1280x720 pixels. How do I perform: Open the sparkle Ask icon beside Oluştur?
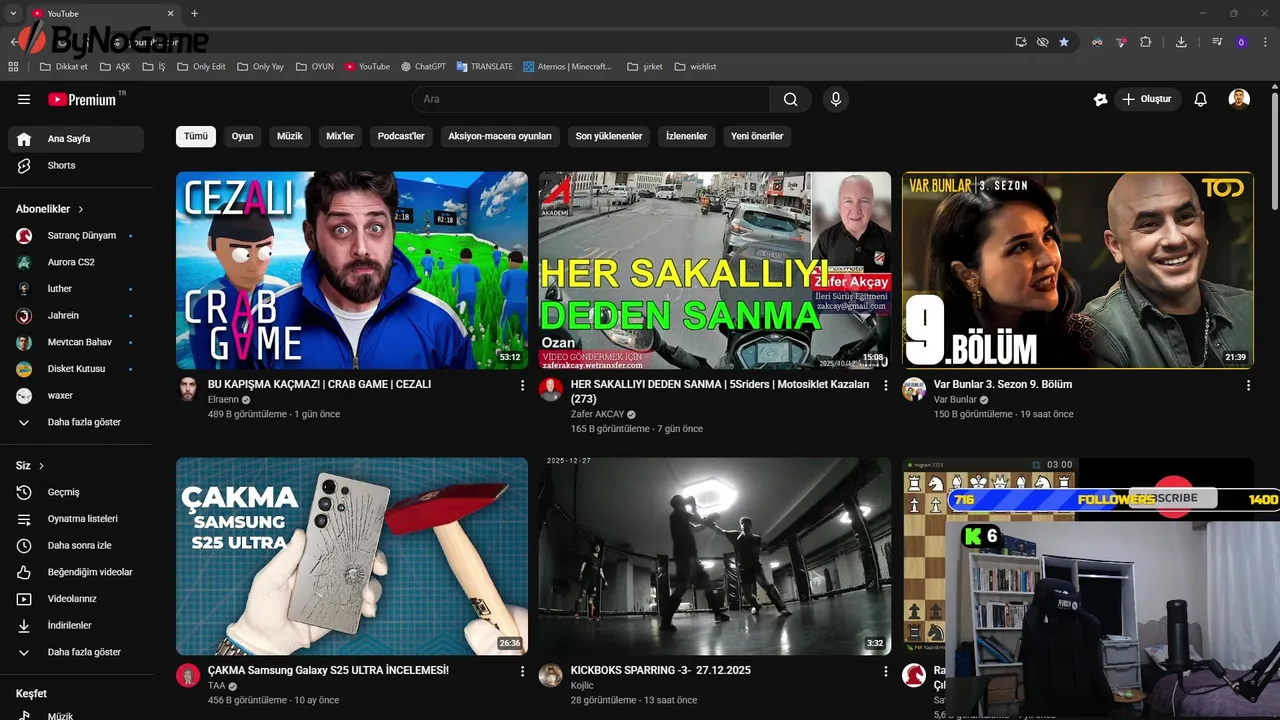pyautogui.click(x=1100, y=99)
